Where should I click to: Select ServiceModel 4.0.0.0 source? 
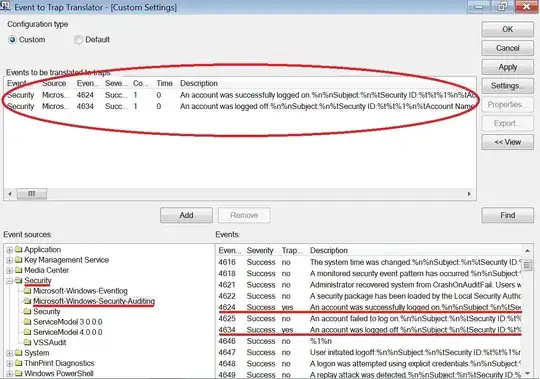click(x=68, y=332)
